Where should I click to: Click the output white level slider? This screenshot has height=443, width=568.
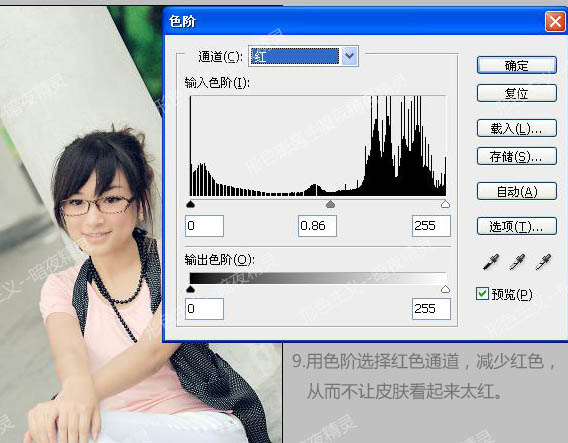[x=446, y=289]
